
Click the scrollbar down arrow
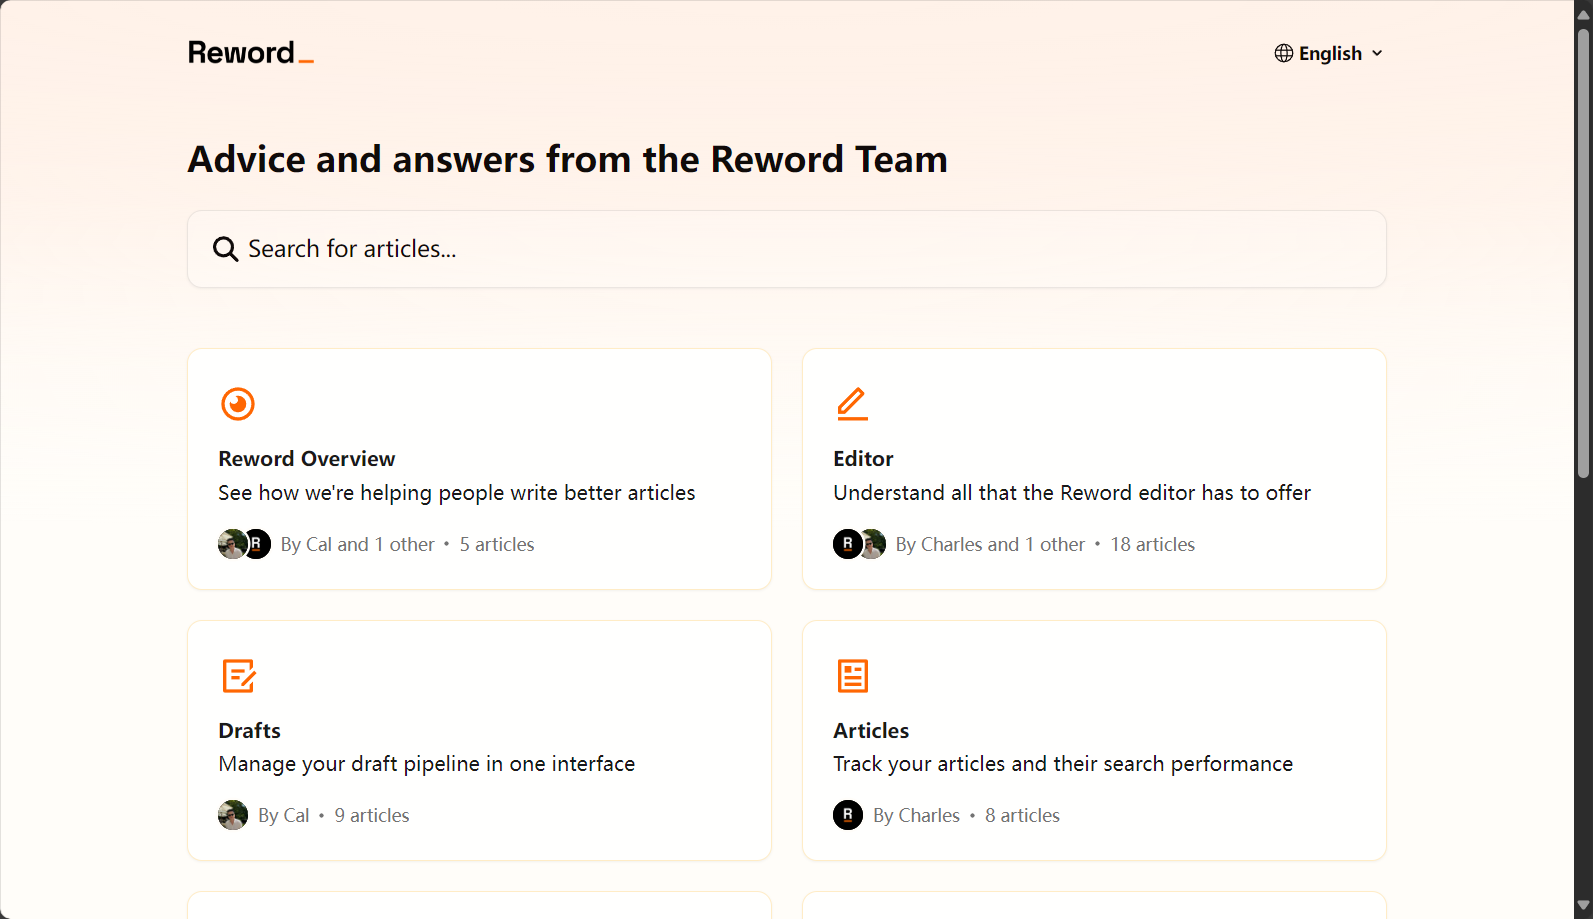(1583, 906)
